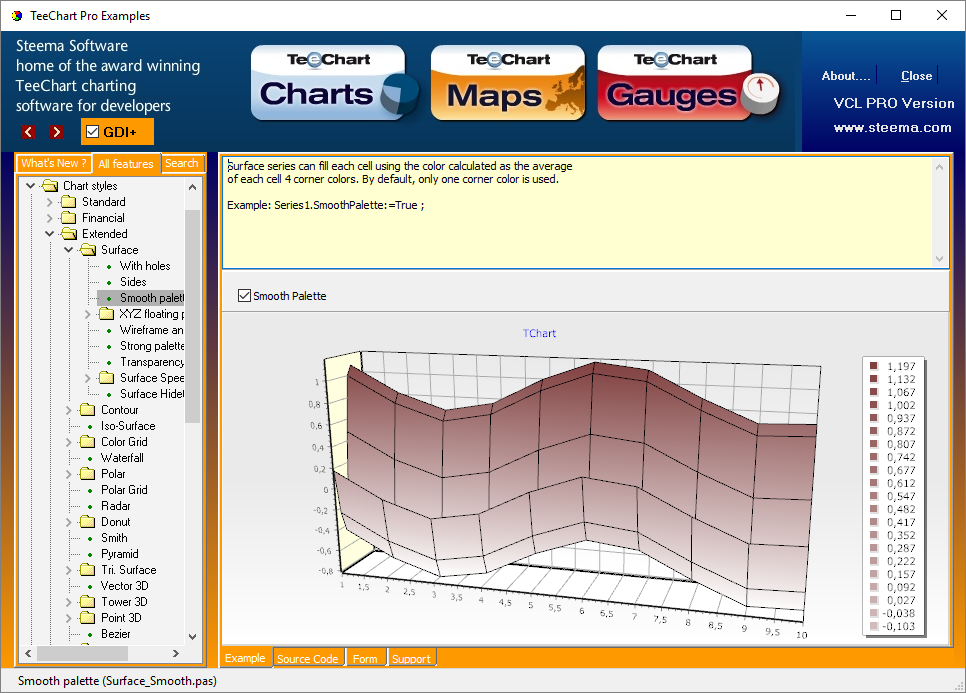Go to next example with red right arrow
966x693 pixels.
coord(56,132)
